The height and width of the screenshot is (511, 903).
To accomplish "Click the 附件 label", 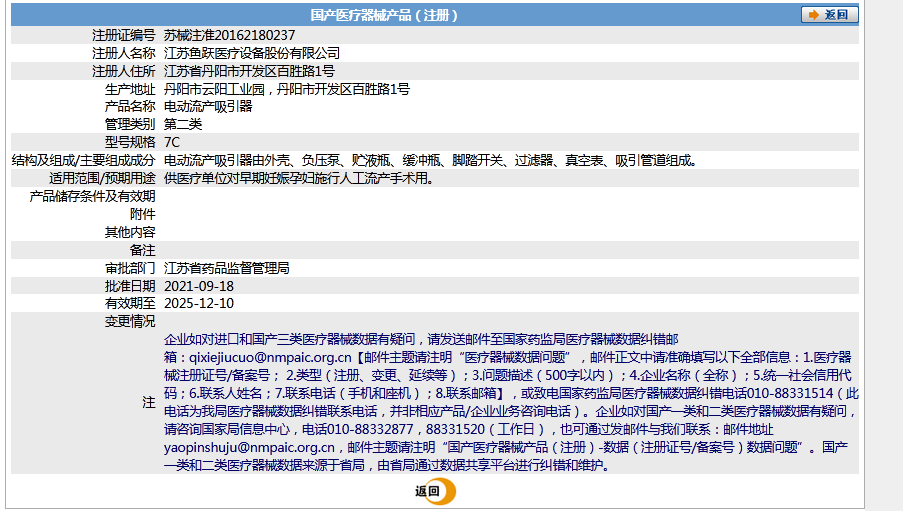I will tap(142, 214).
